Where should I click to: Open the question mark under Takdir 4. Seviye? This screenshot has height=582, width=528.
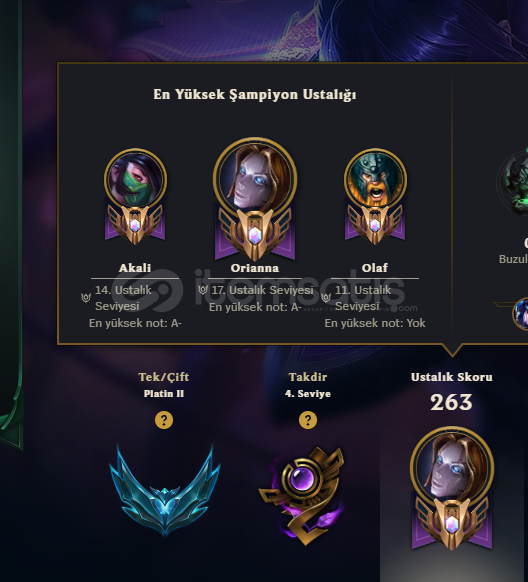coord(308,420)
